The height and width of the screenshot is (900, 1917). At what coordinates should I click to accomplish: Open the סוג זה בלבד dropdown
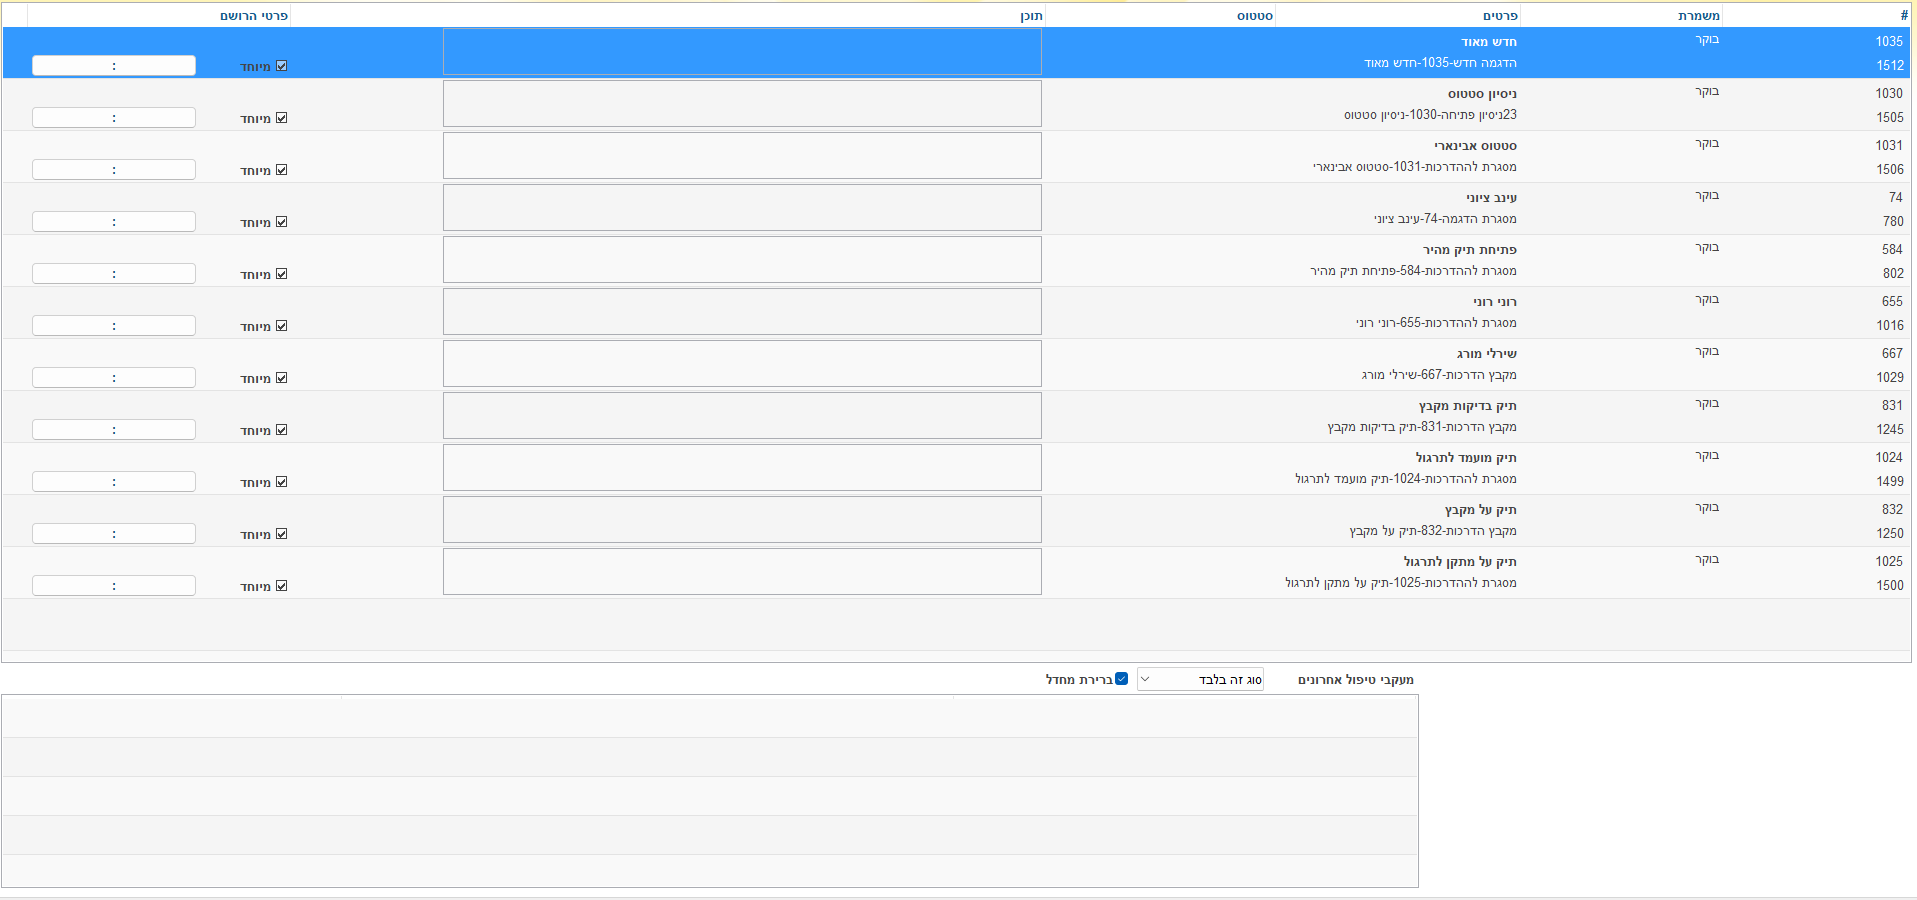[x=1200, y=680]
